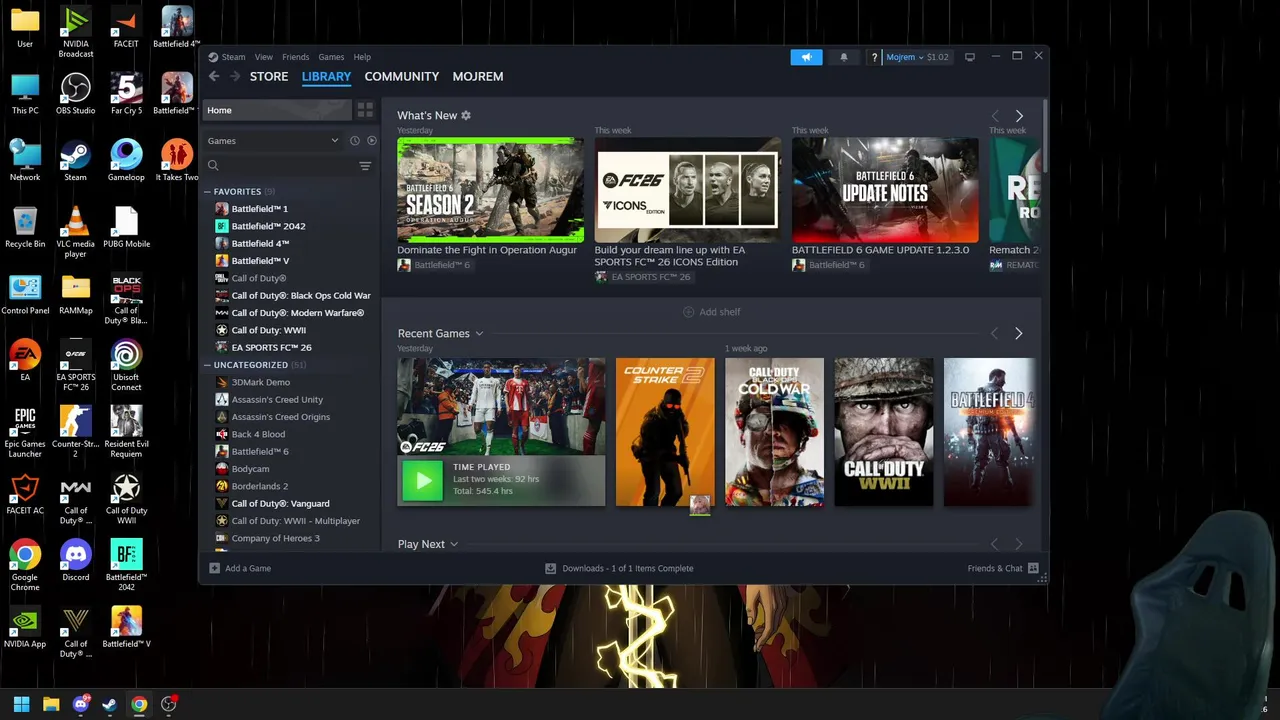The height and width of the screenshot is (720, 1280).
Task: Open the Games menu
Action: point(331,57)
